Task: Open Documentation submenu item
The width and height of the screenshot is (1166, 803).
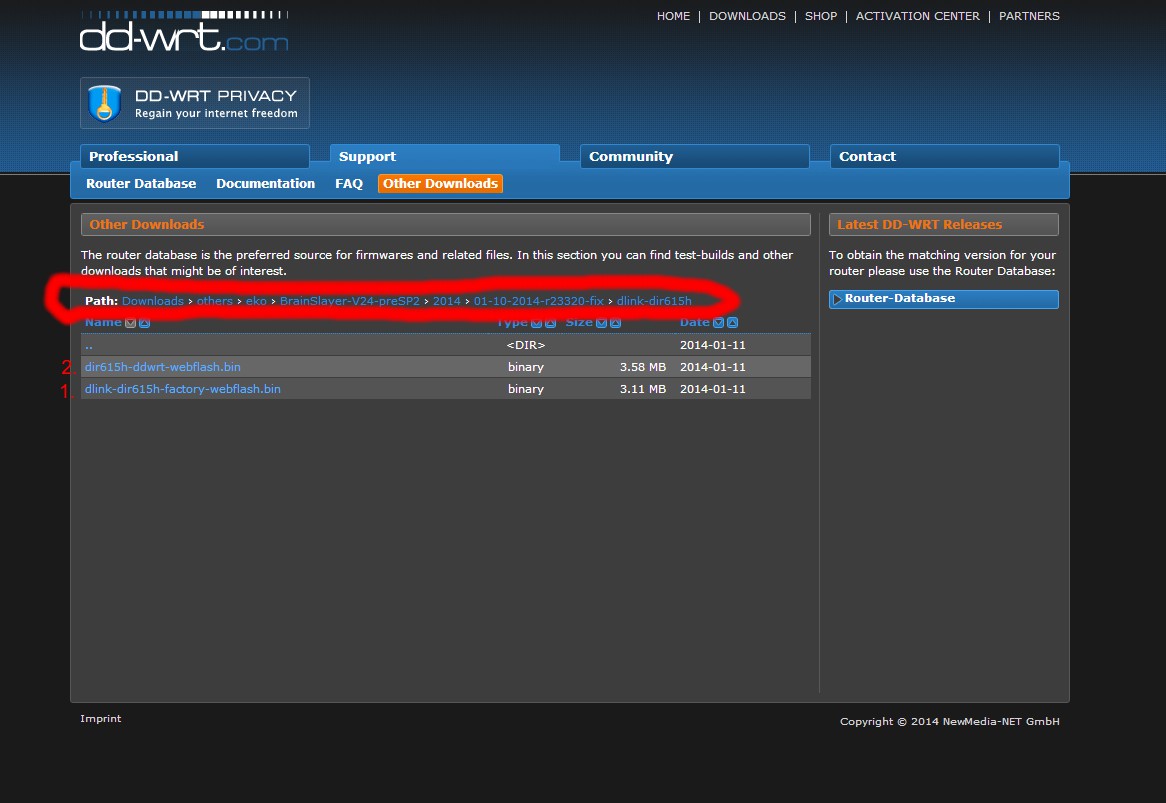Action: [x=265, y=184]
